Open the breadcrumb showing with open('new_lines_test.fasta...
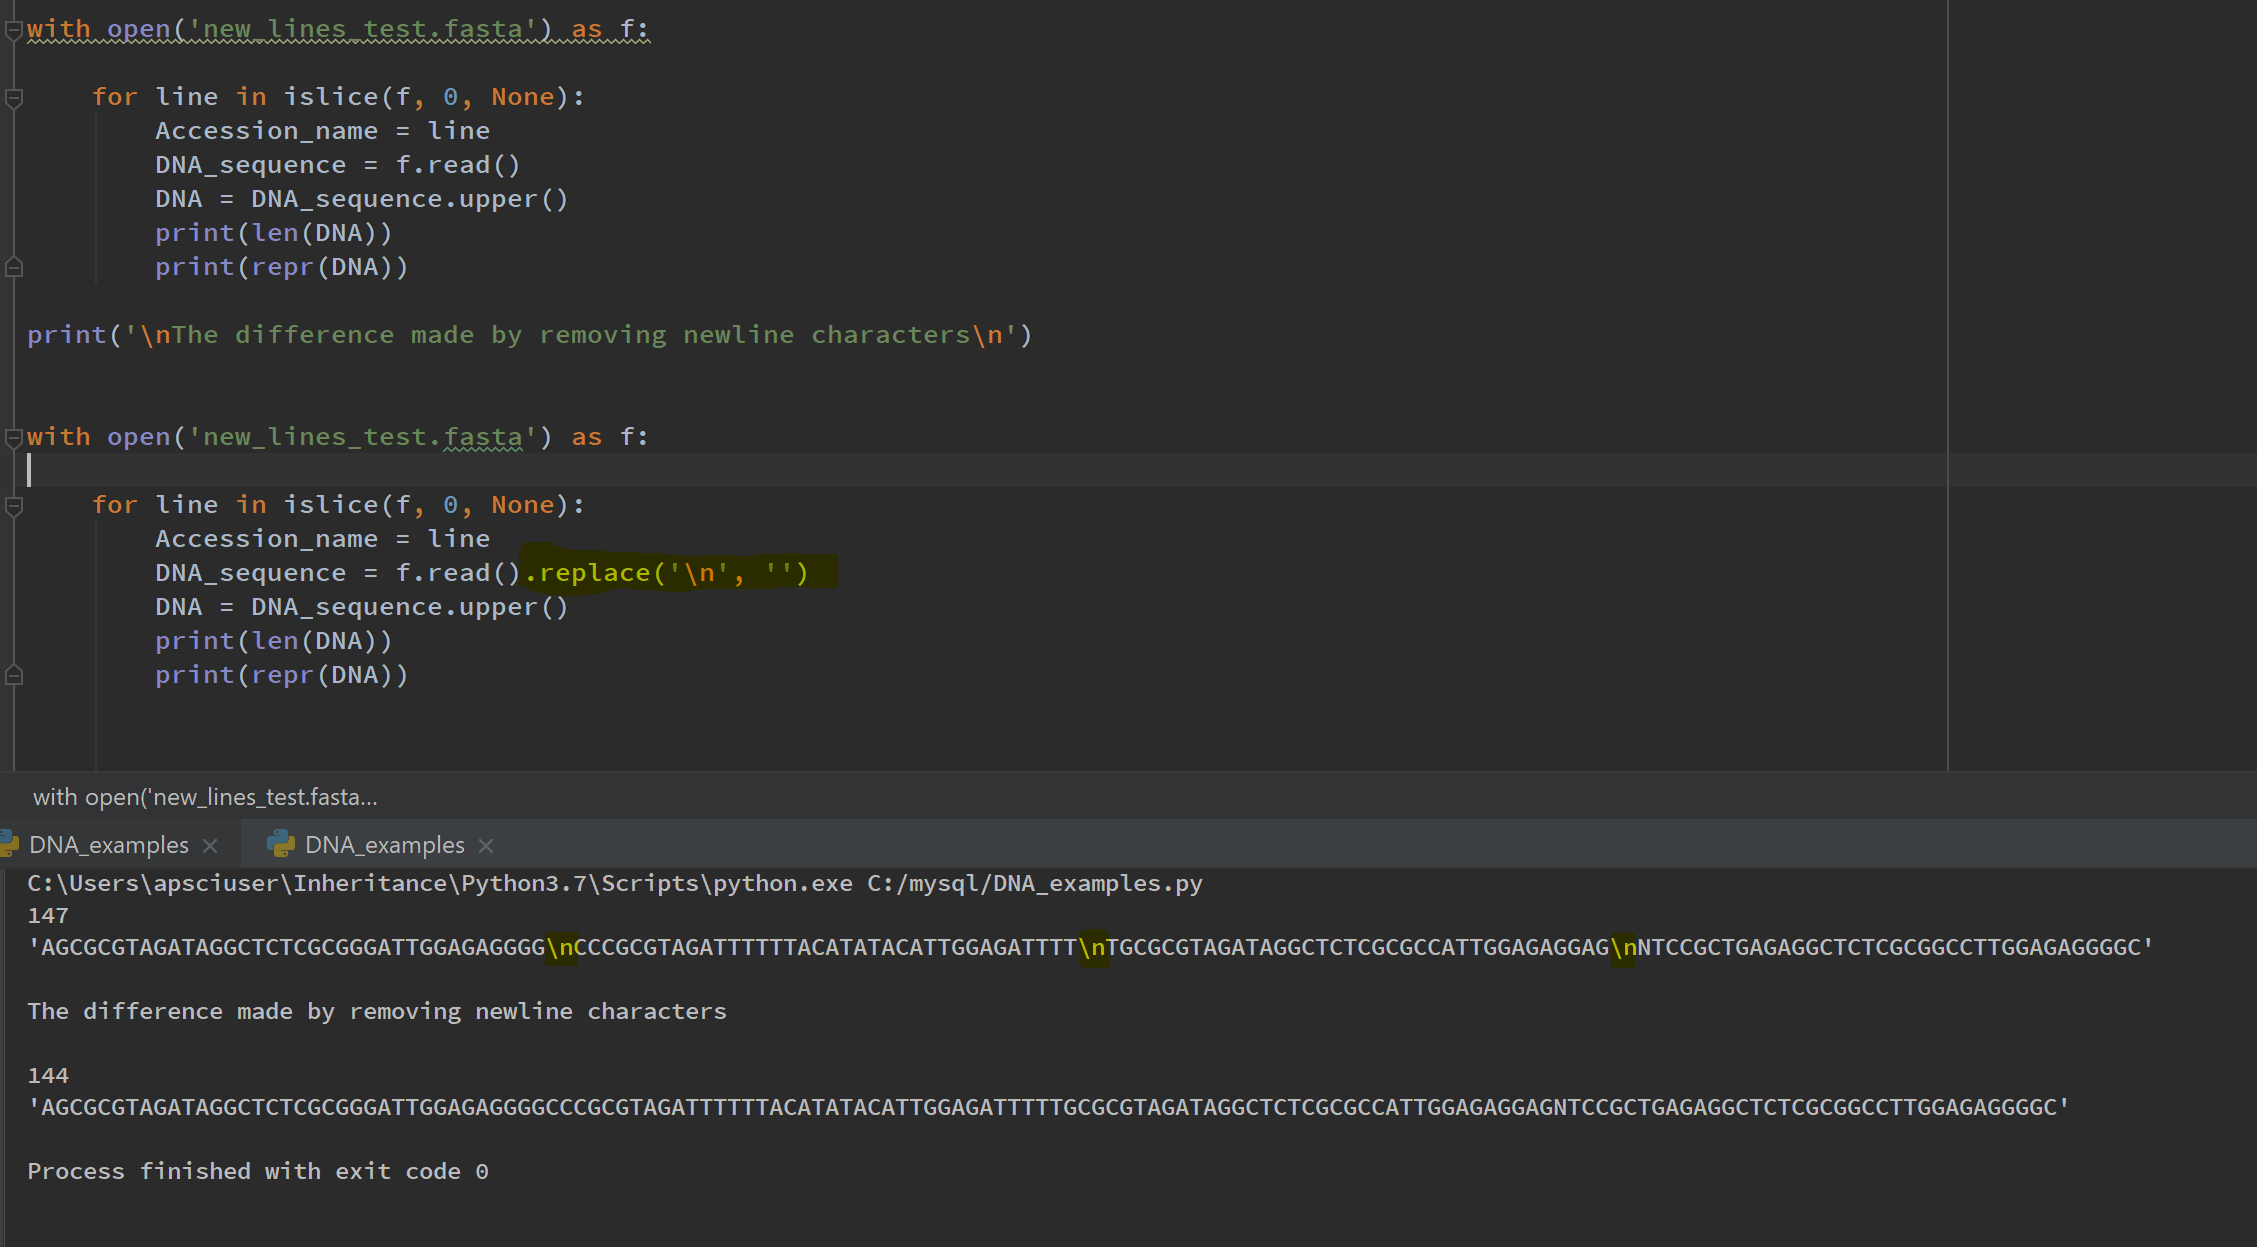Image resolution: width=2257 pixels, height=1247 pixels. point(205,797)
